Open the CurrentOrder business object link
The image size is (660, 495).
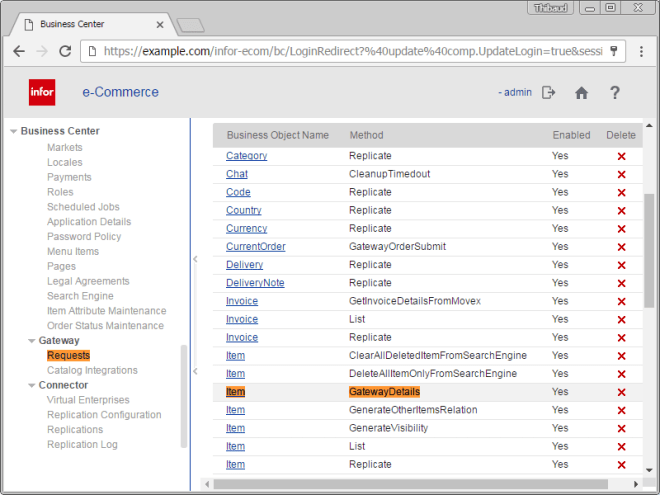255,247
